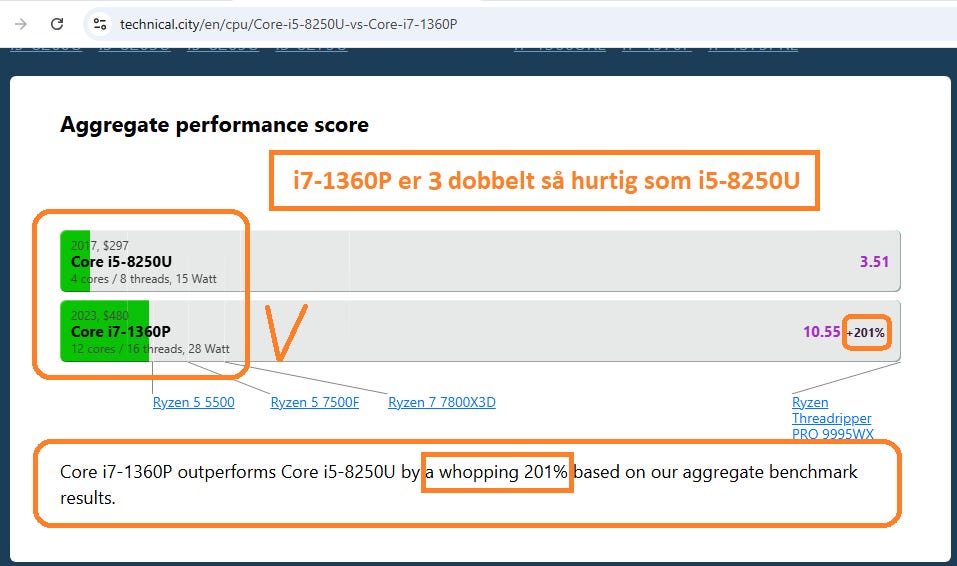Image resolution: width=957 pixels, height=566 pixels.
Task: Click the "Core i7-1360P outperforms" summary sentence
Action: tap(458, 485)
